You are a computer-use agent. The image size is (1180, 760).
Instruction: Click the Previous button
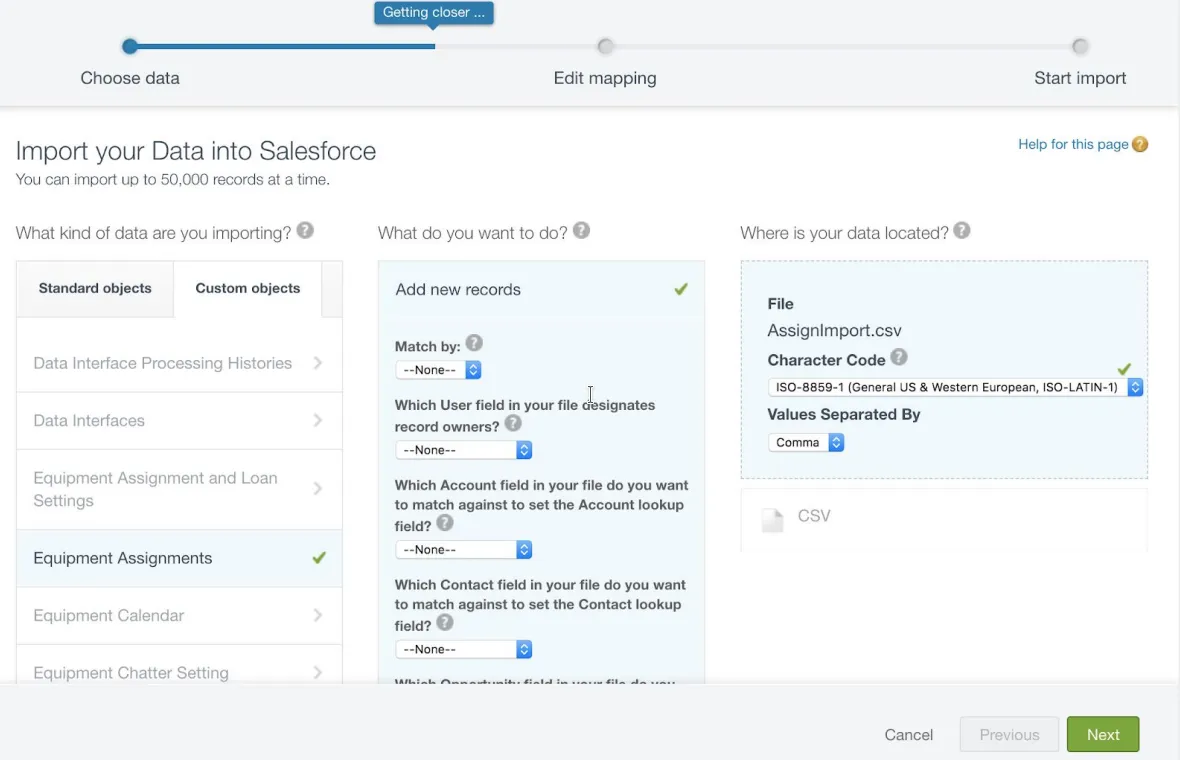1009,734
